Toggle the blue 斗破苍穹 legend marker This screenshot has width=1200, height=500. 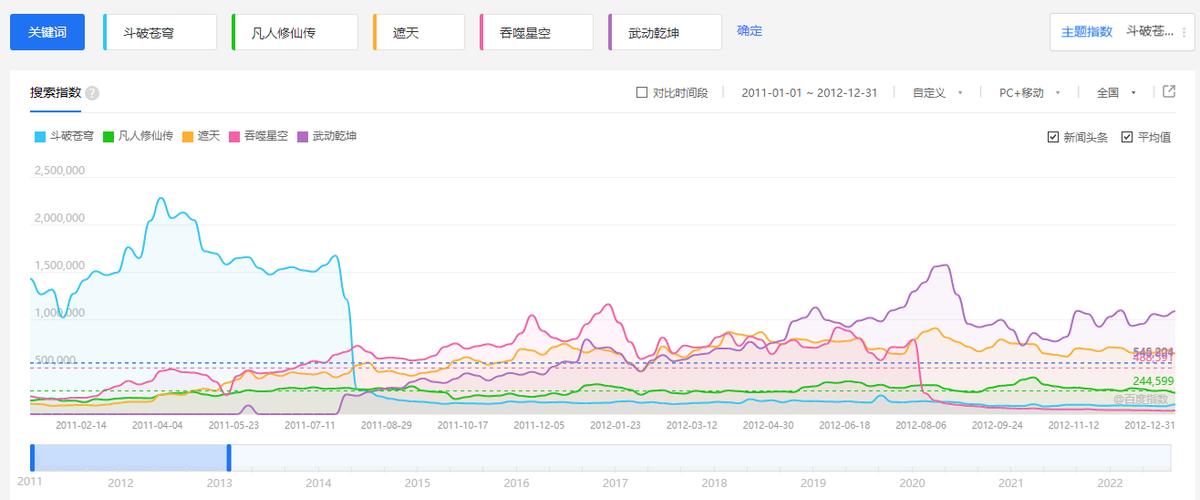(40, 136)
